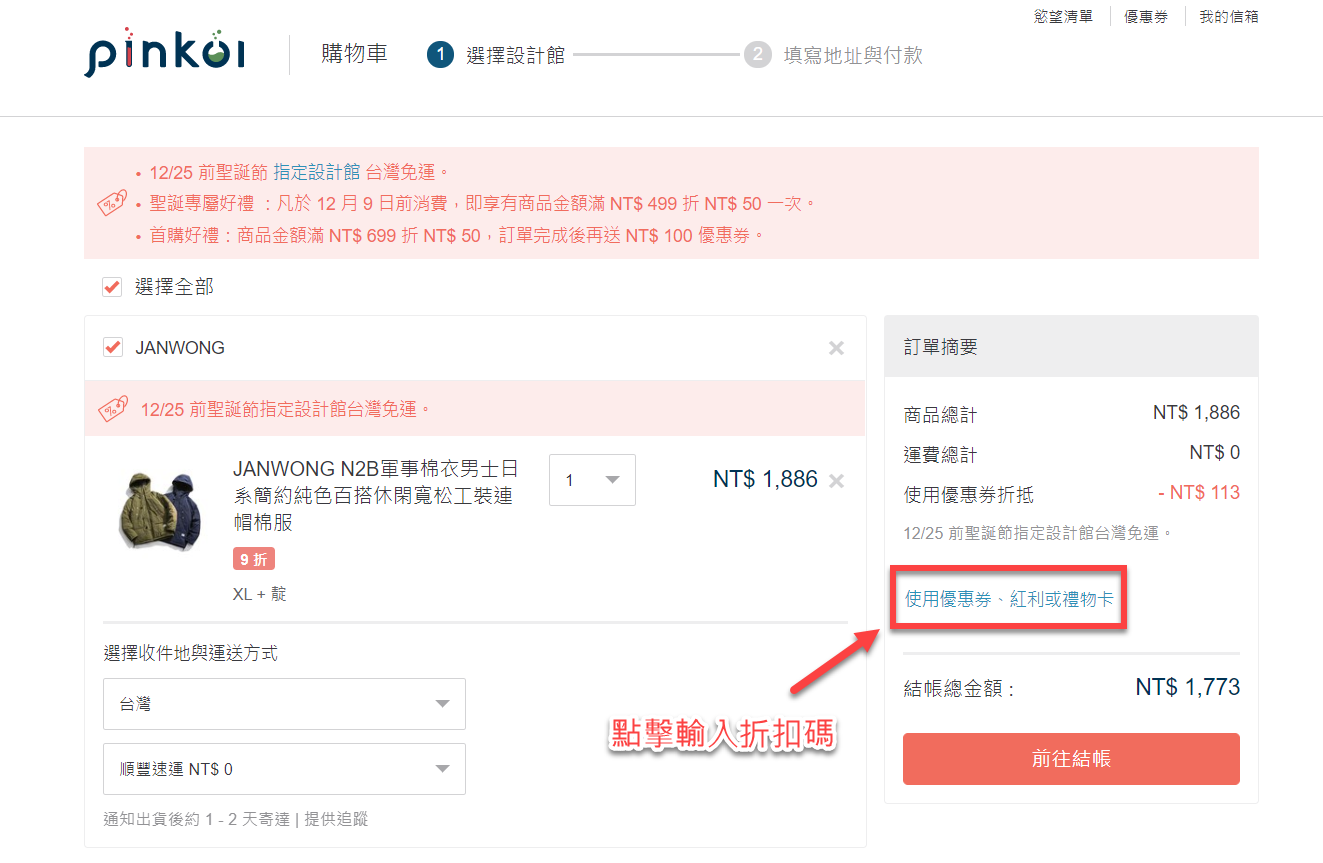This screenshot has height=863, width=1323.
Task: Remove the JANWONG shop with the X icon
Action: [836, 348]
